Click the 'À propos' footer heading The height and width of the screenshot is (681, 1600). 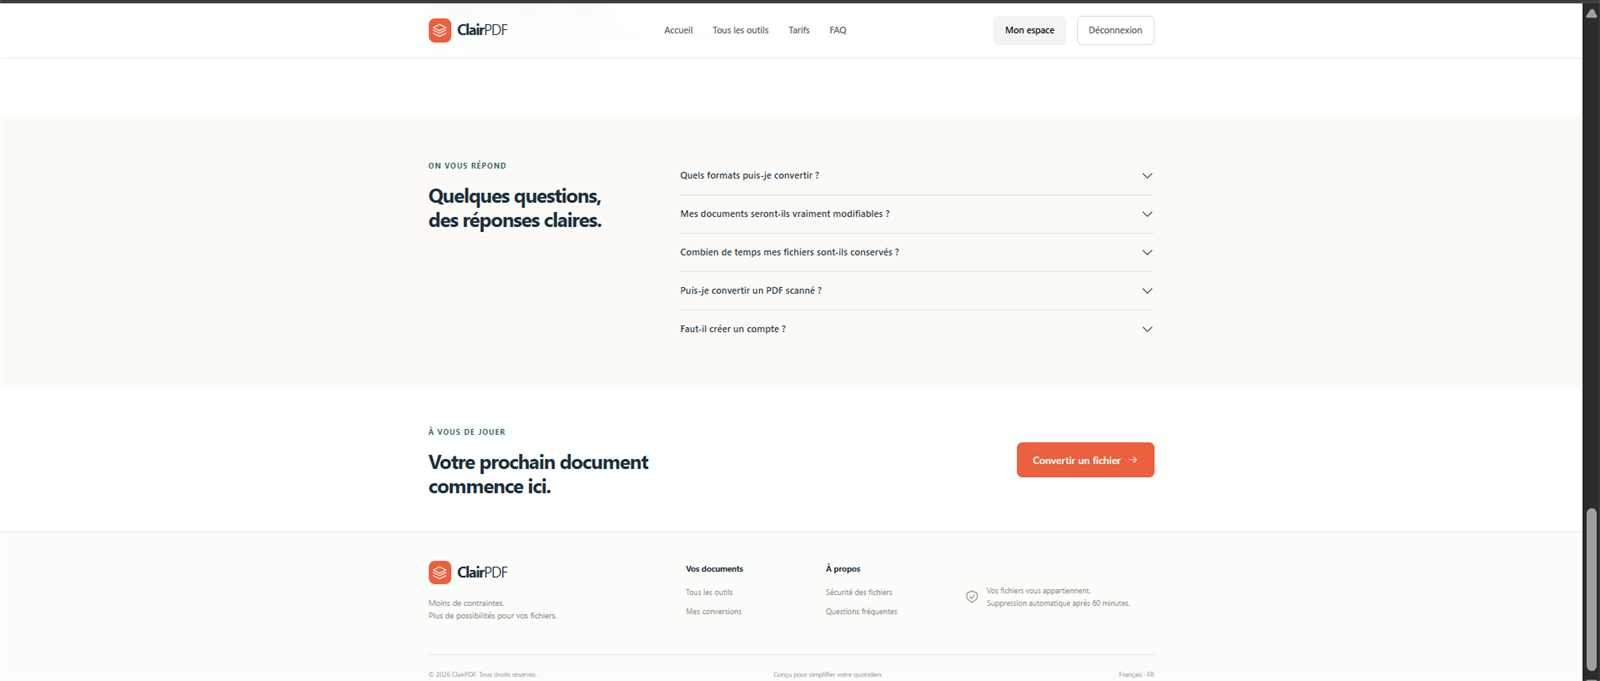(x=843, y=569)
